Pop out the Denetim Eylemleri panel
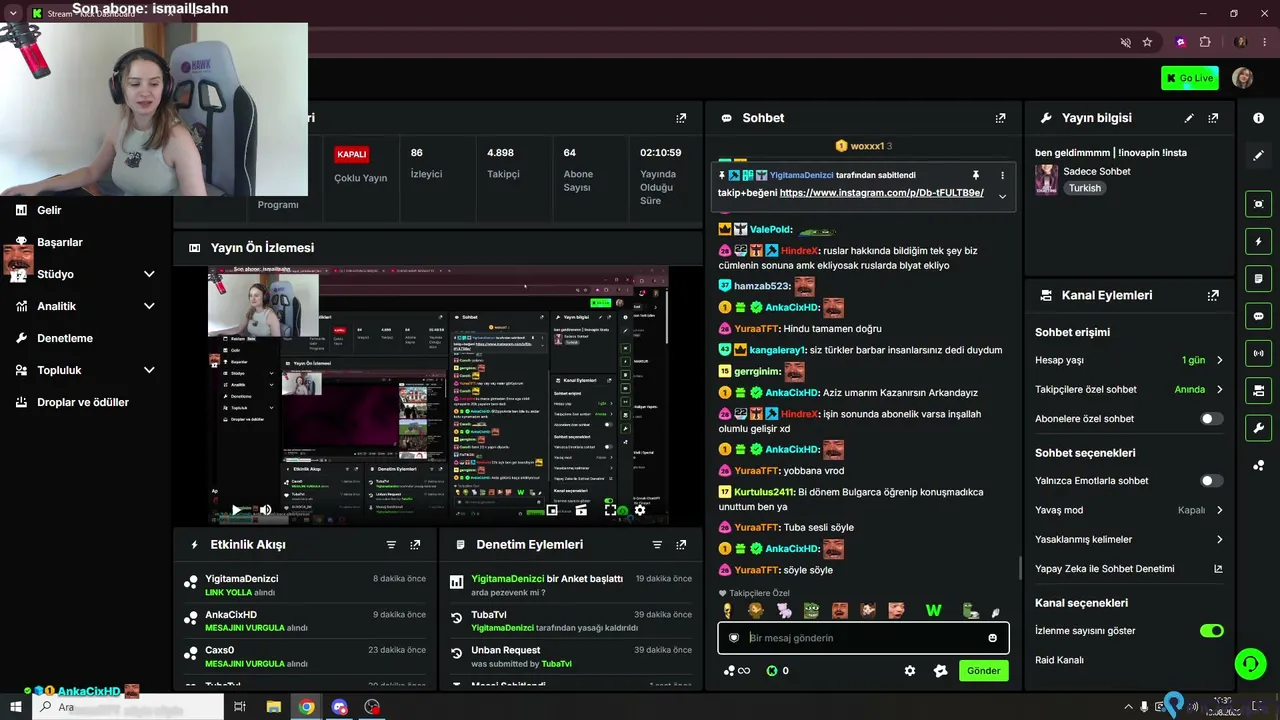The height and width of the screenshot is (720, 1280). click(681, 545)
